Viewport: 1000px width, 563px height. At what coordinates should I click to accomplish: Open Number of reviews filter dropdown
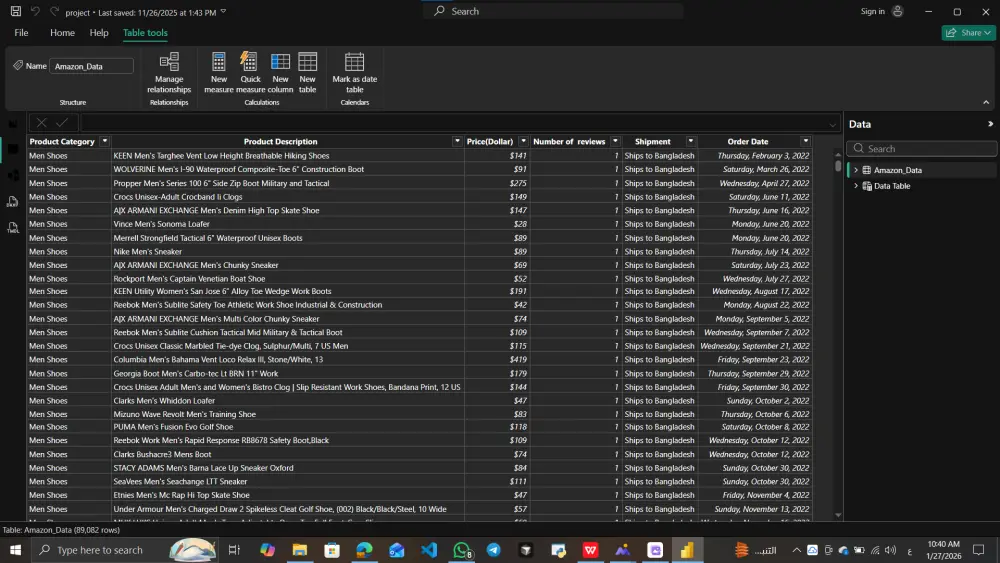coord(615,142)
